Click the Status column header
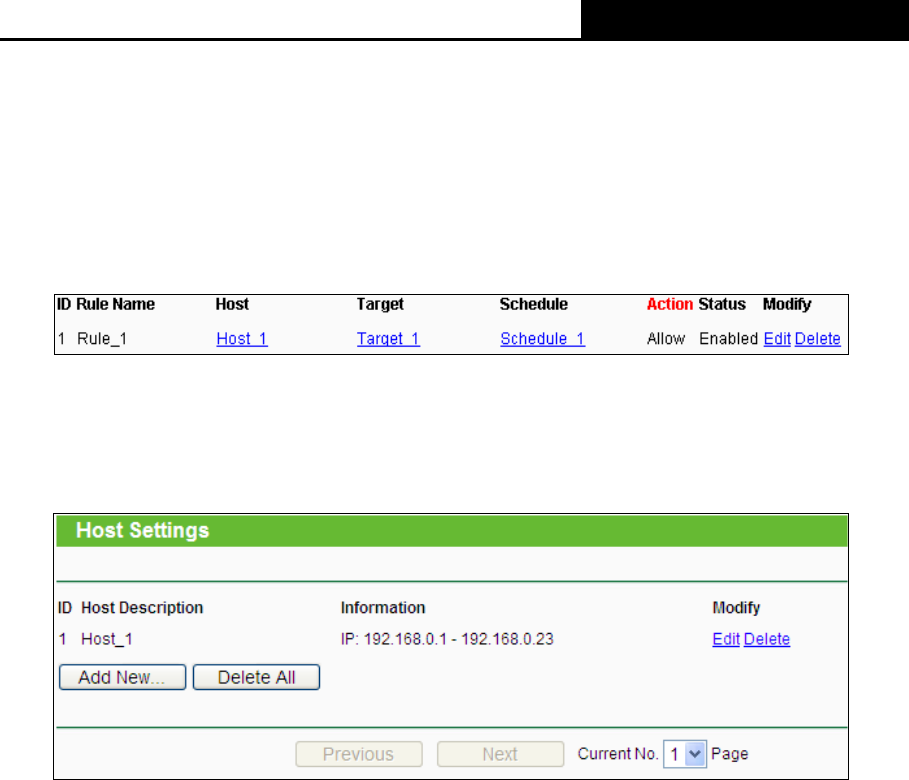The width and height of the screenshot is (909, 780). (x=722, y=304)
